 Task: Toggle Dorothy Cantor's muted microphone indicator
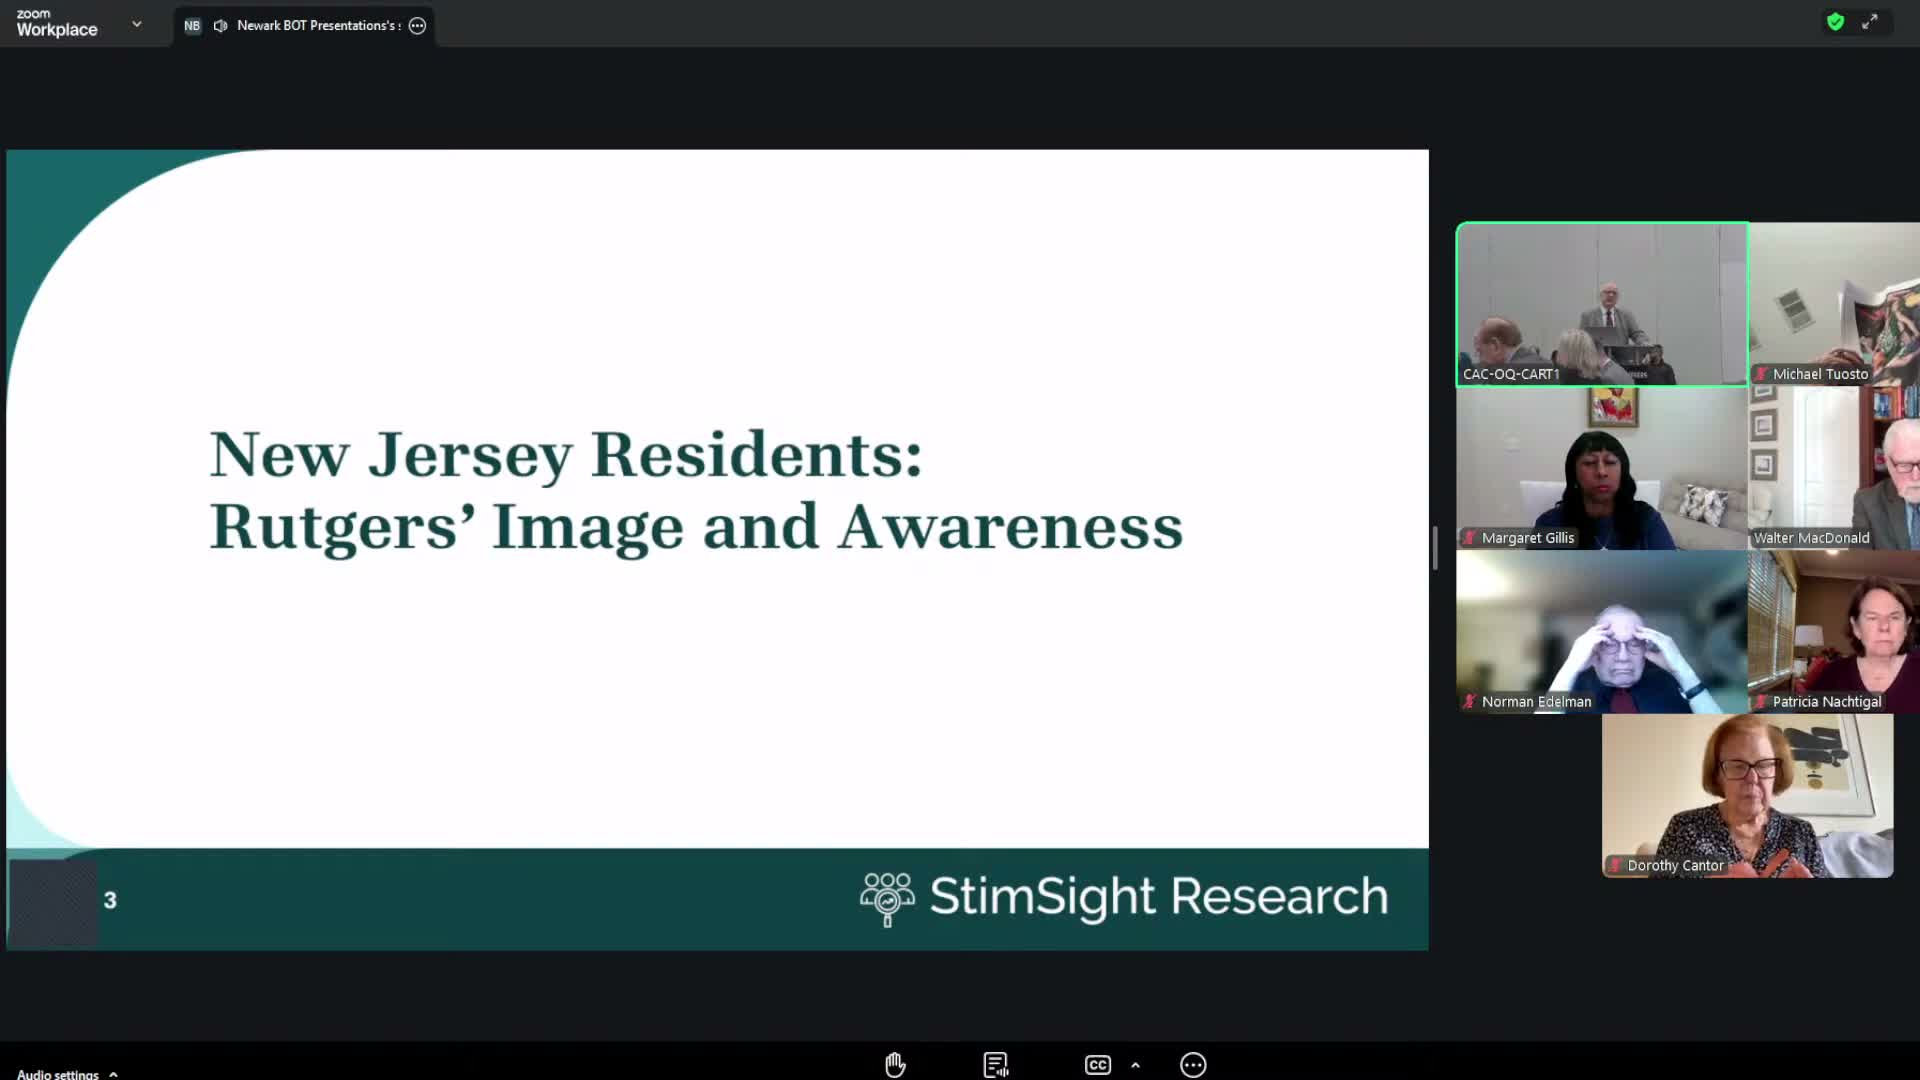[x=1614, y=866]
